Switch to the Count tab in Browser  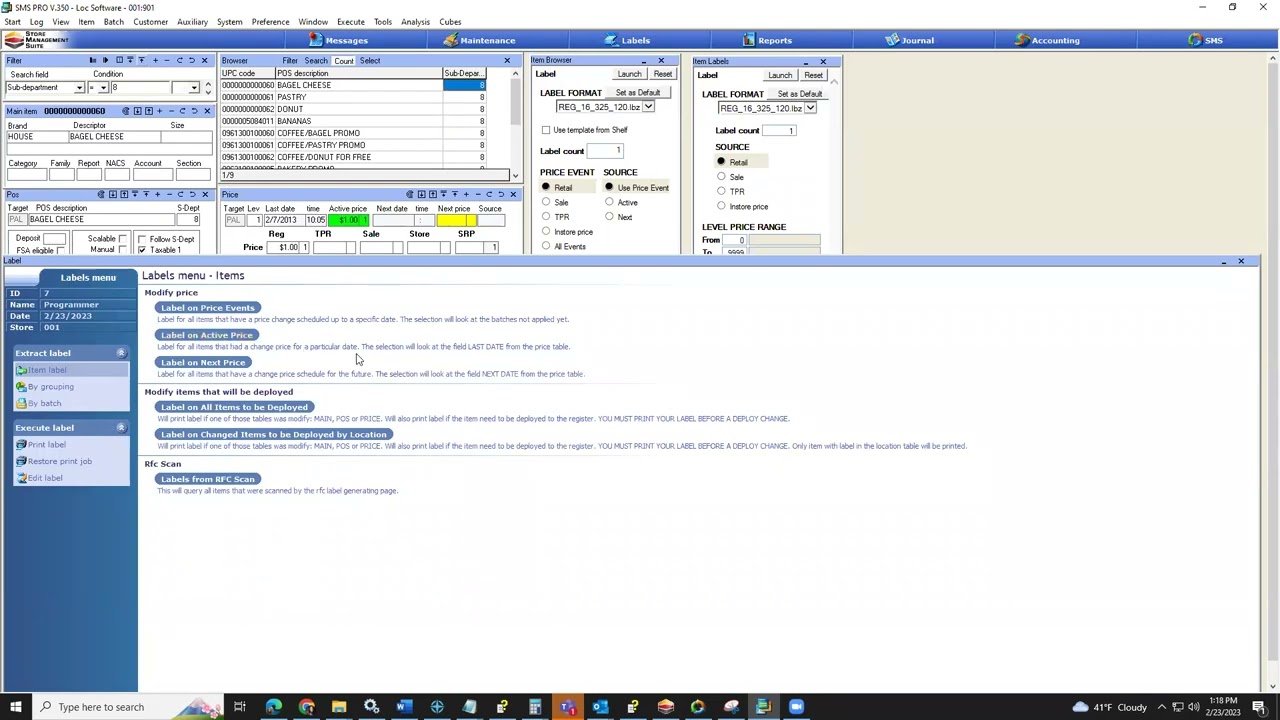coord(343,61)
